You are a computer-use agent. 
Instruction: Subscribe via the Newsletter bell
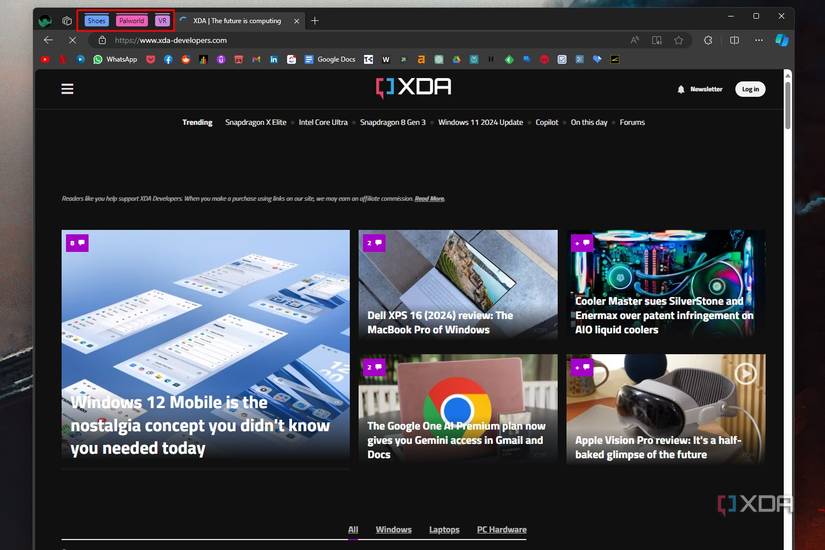pyautogui.click(x=700, y=89)
